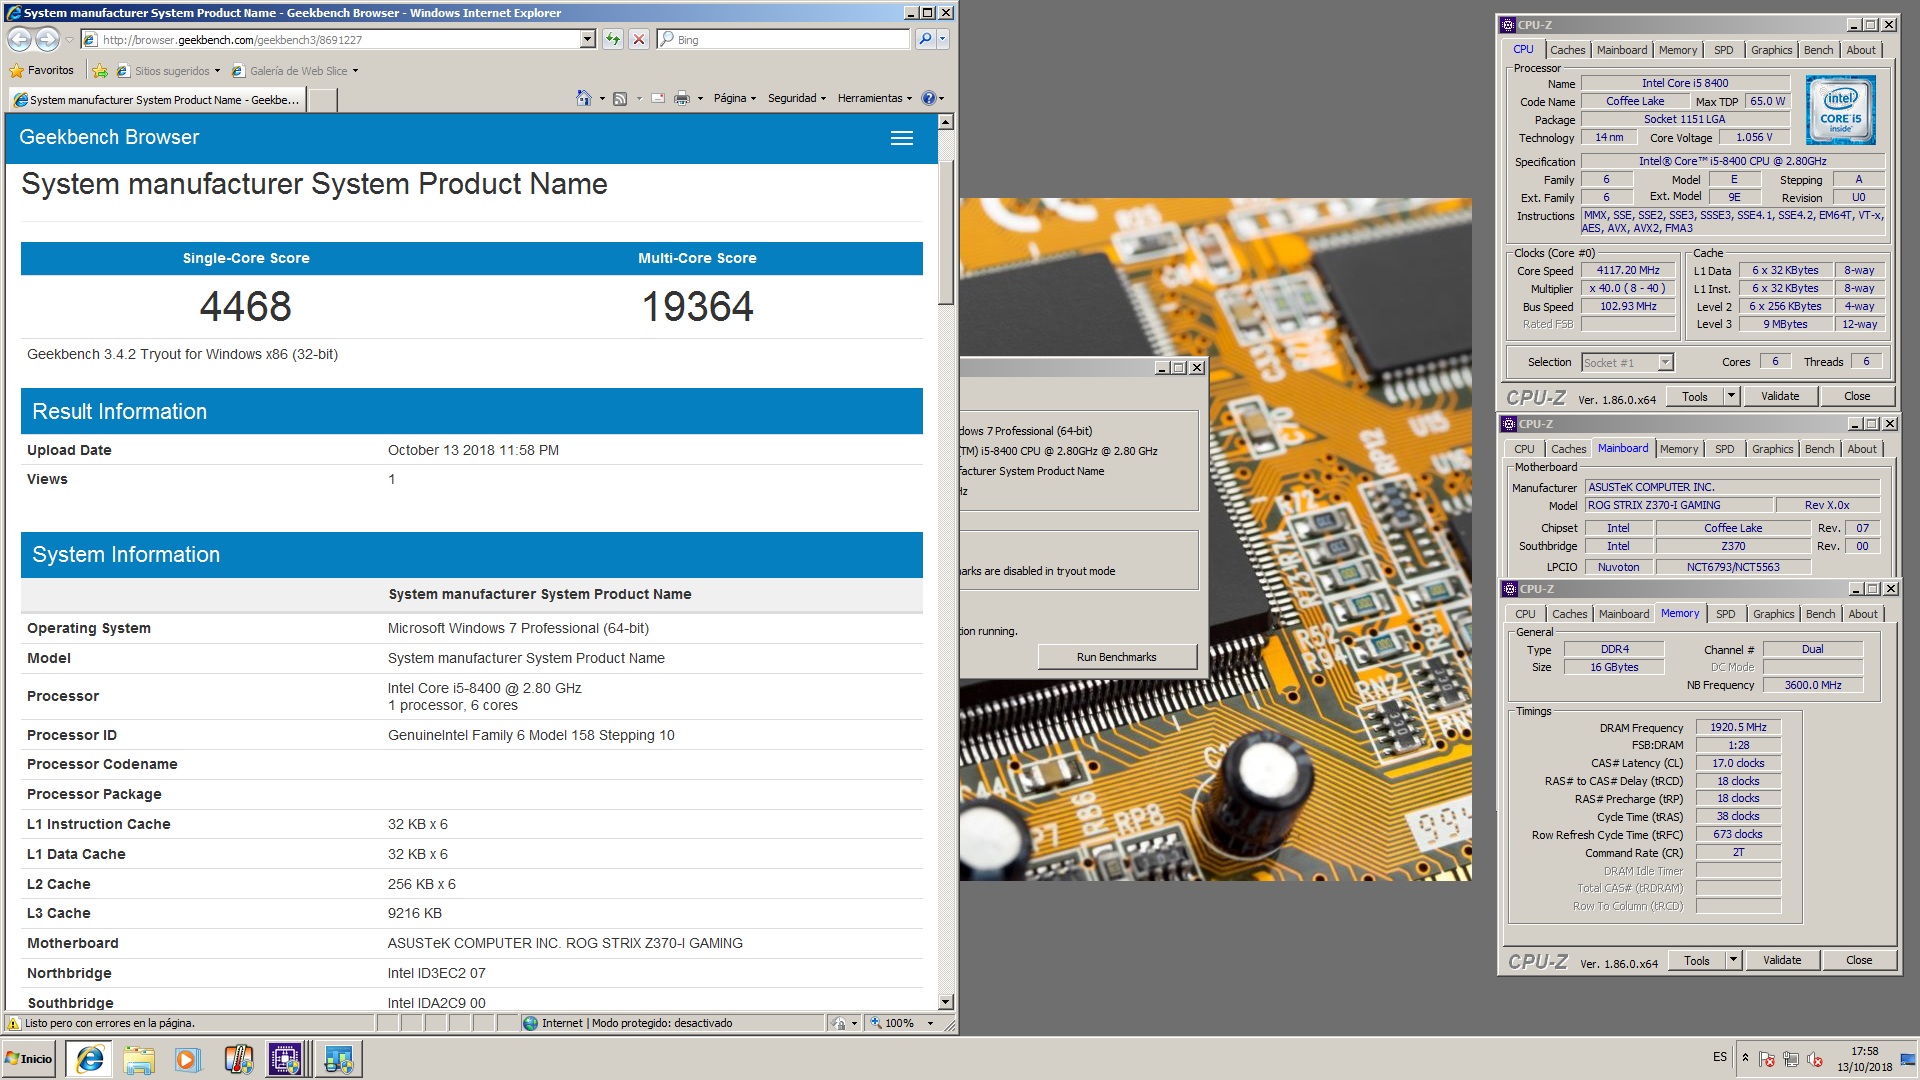Click the Intel Core i5 logo in CPU-Z
Image resolution: width=1920 pixels, height=1080 pixels.
click(x=1841, y=110)
